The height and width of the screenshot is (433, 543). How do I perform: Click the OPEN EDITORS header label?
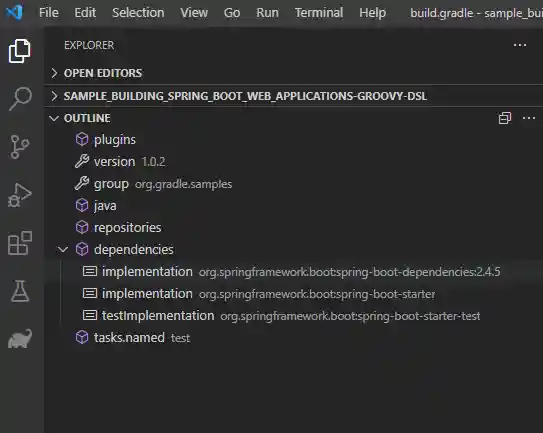(x=103, y=73)
